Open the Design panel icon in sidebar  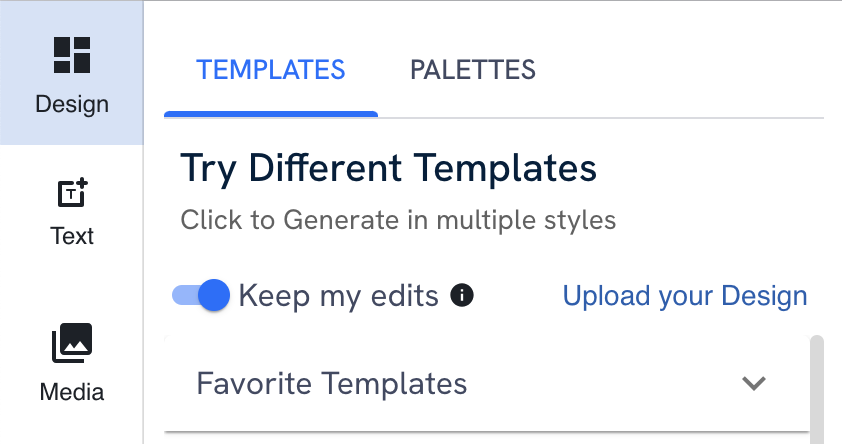(71, 55)
